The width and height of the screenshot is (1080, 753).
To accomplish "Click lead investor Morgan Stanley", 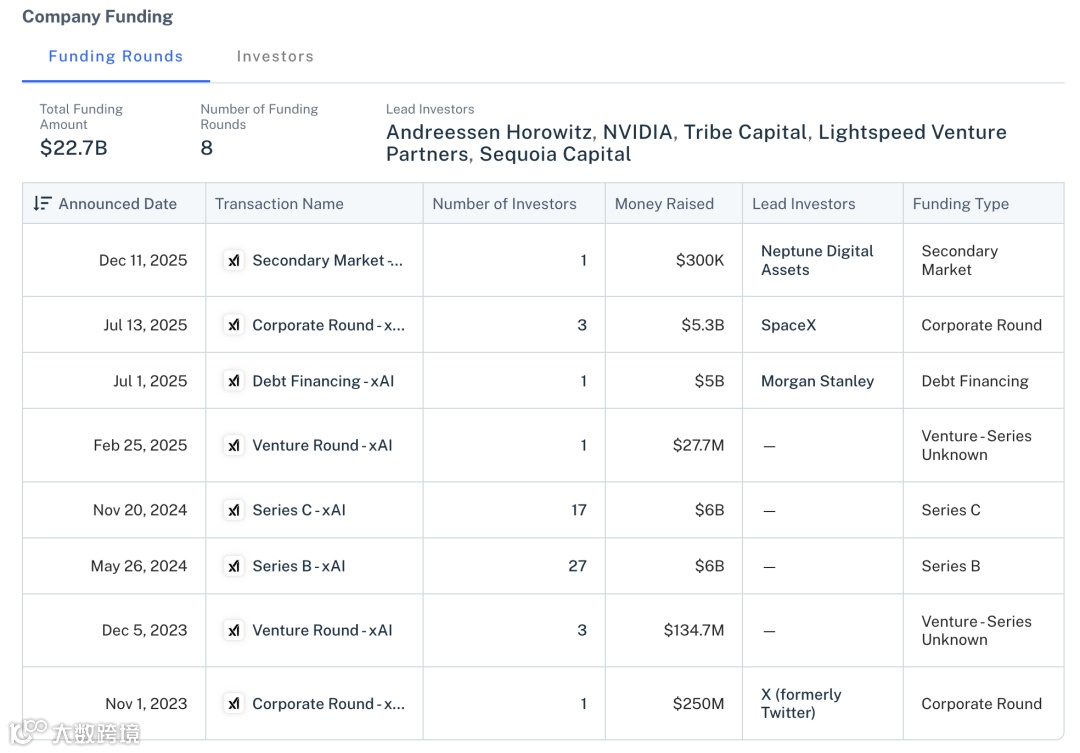I will 818,381.
